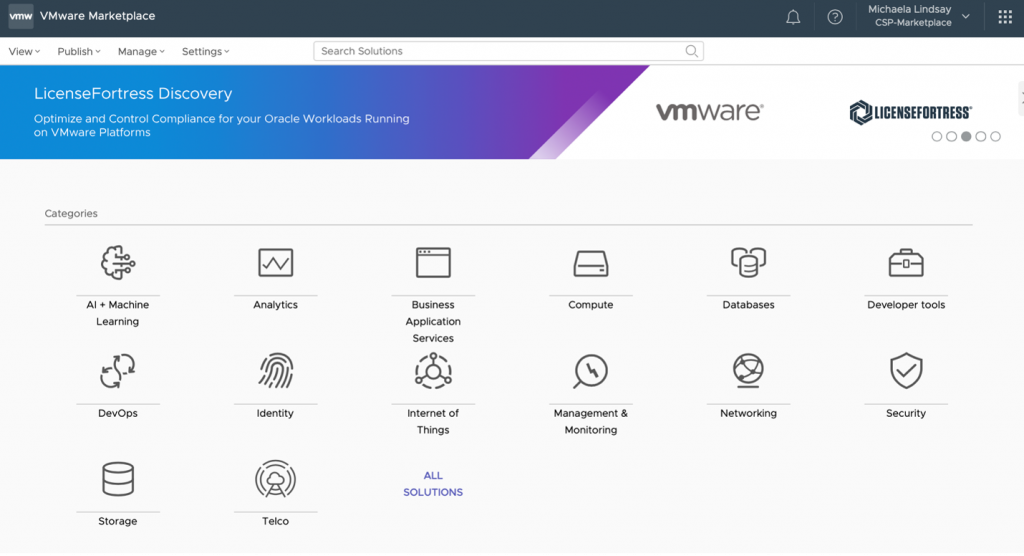Click the Storage label
Image resolution: width=1024 pixels, height=556 pixels.
[118, 521]
